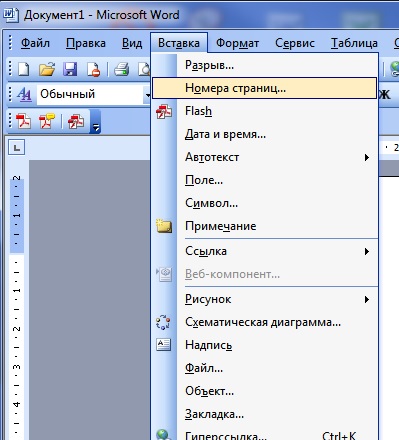The height and width of the screenshot is (440, 399).
Task: Open the Вид menu
Action: tap(132, 43)
